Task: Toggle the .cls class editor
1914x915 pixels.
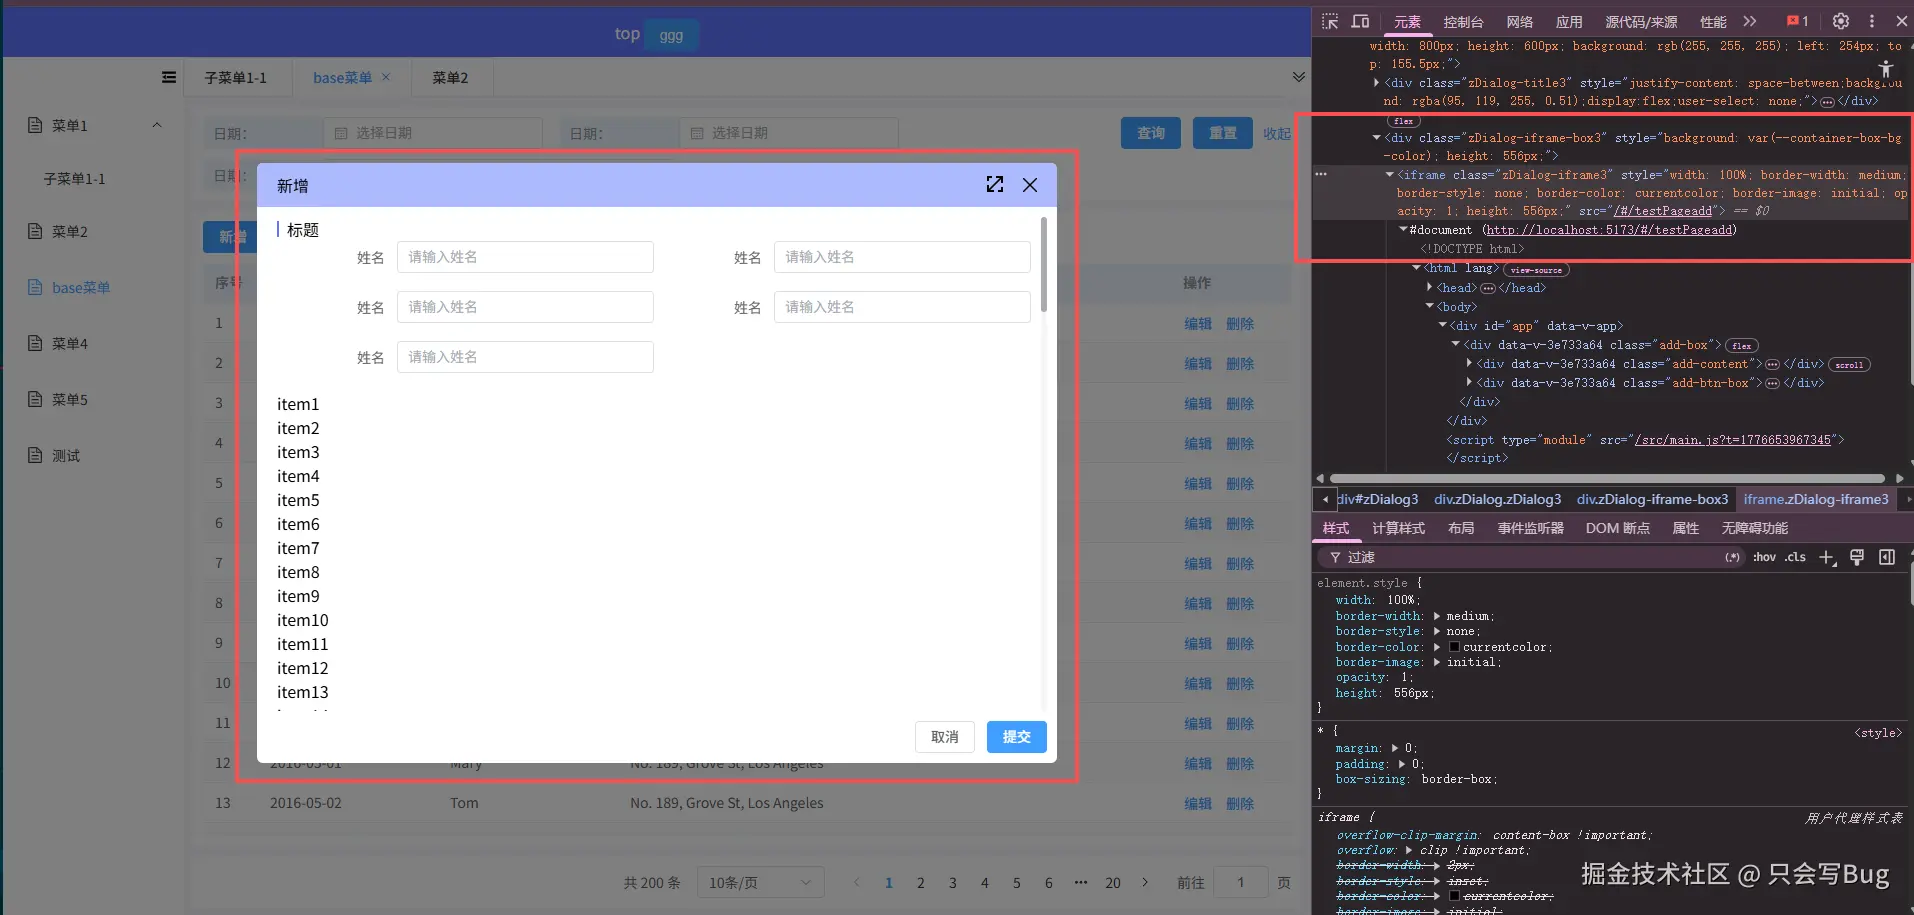Action: (1796, 557)
